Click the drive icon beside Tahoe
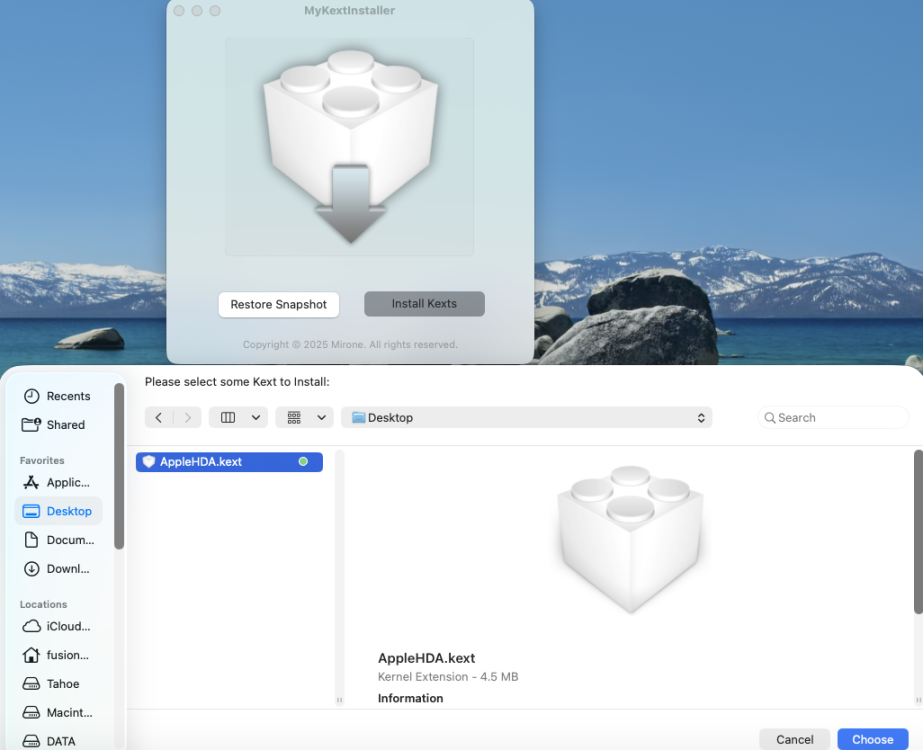The width and height of the screenshot is (923, 750). coord(31,684)
